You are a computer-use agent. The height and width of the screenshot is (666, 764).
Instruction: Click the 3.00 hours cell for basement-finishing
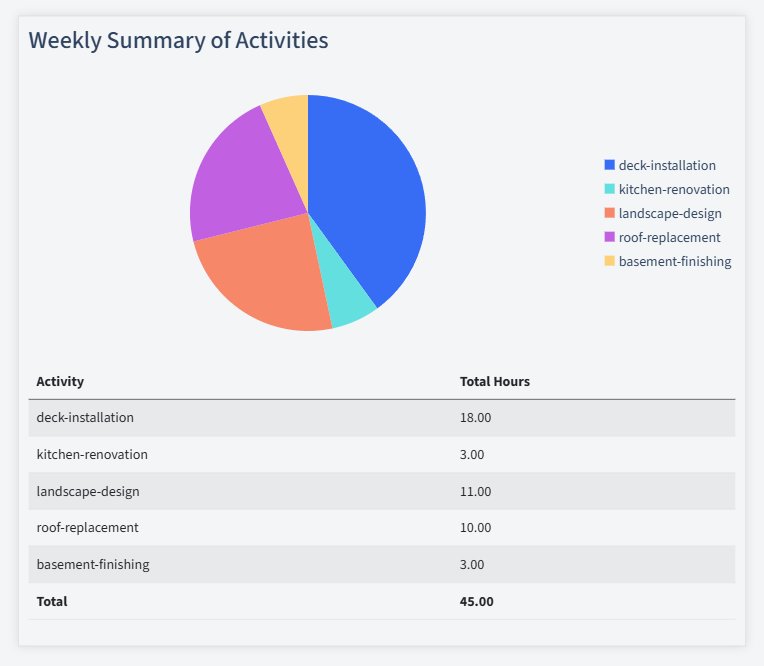click(x=472, y=564)
